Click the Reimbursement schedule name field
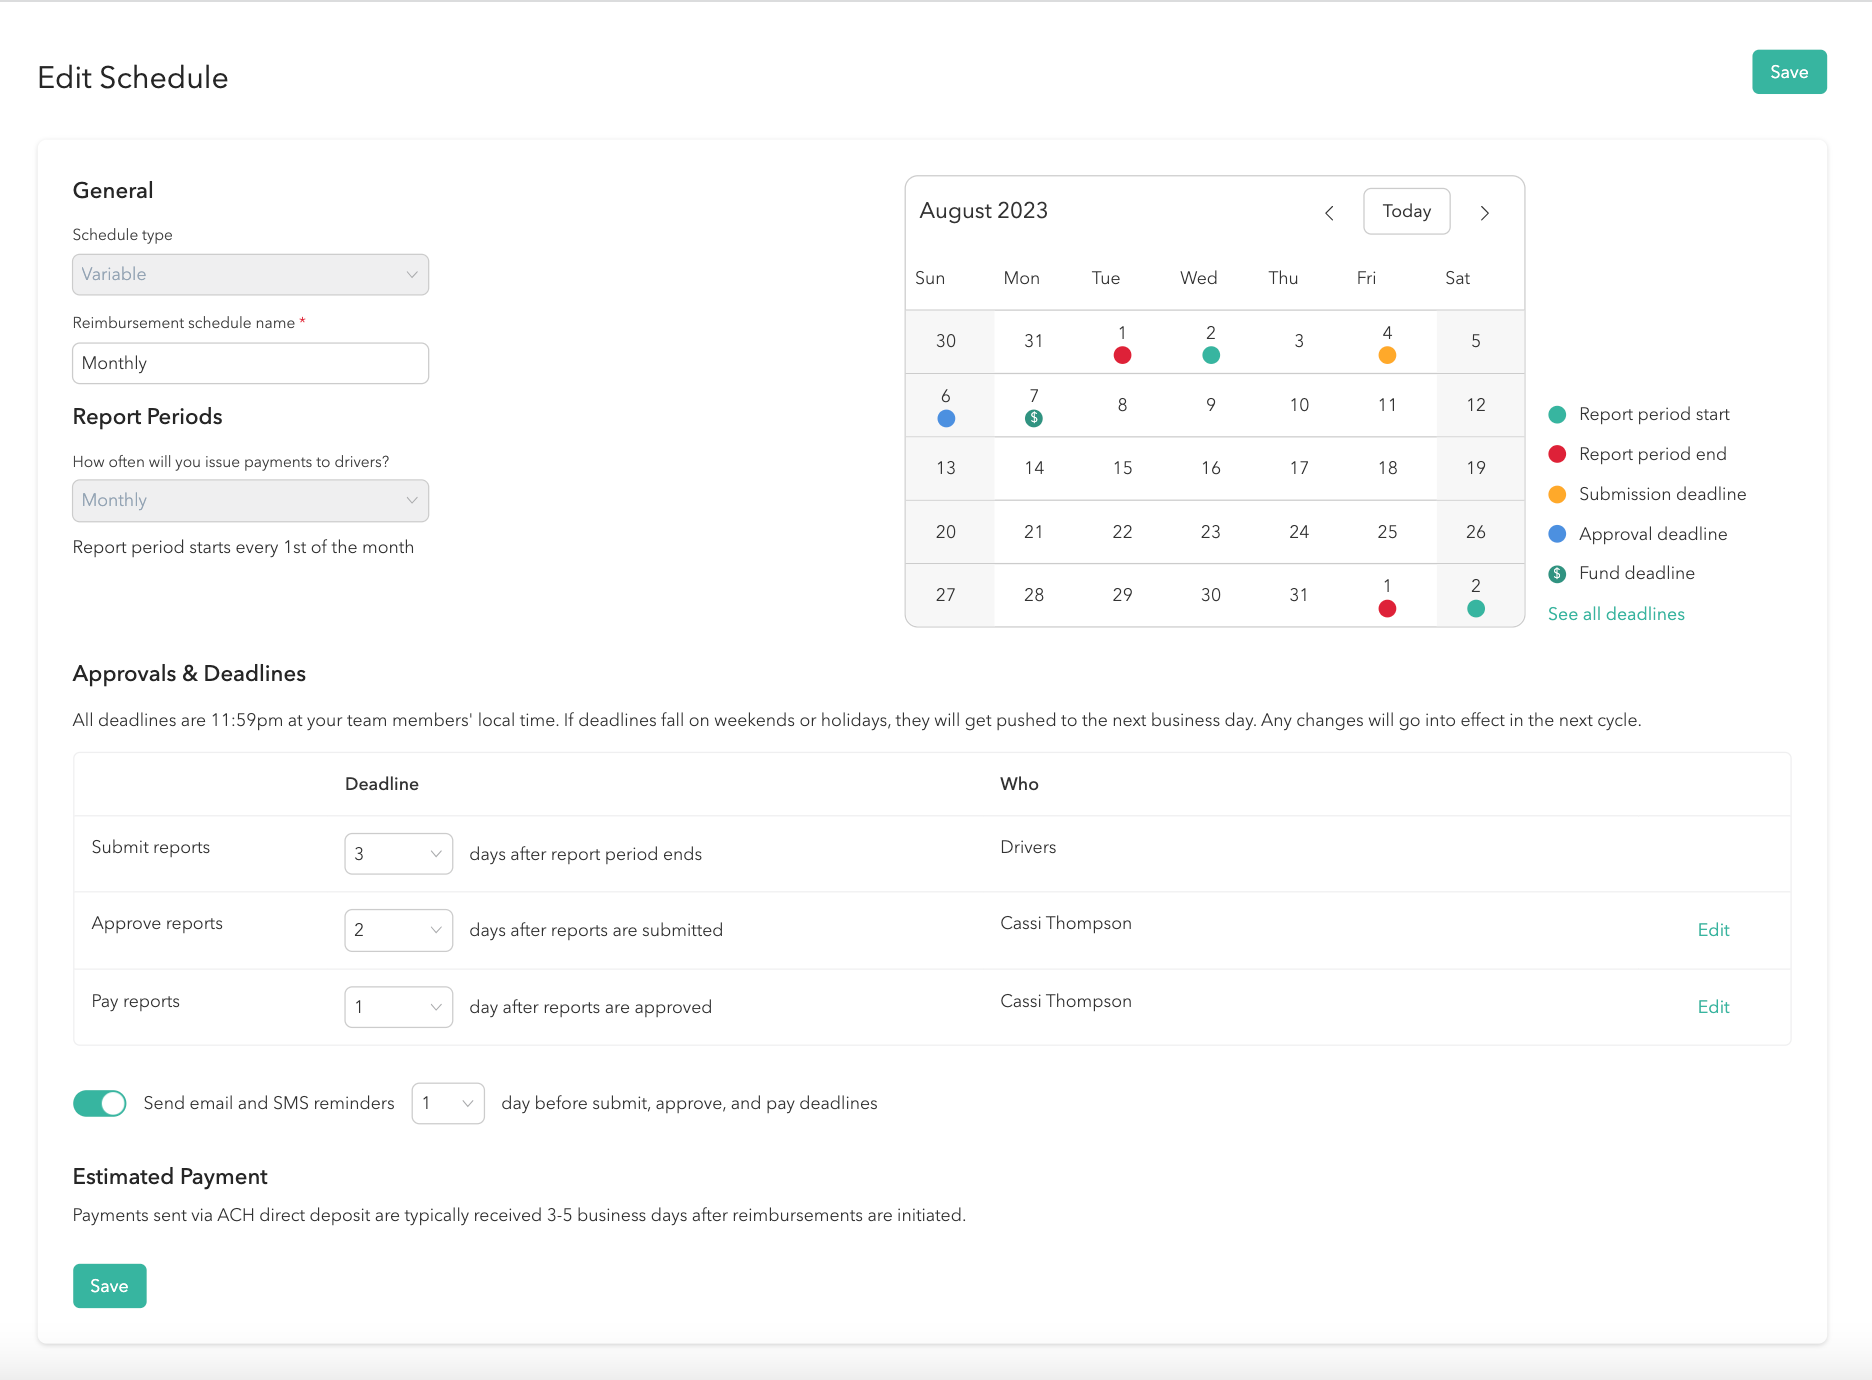This screenshot has width=1872, height=1380. (x=250, y=363)
